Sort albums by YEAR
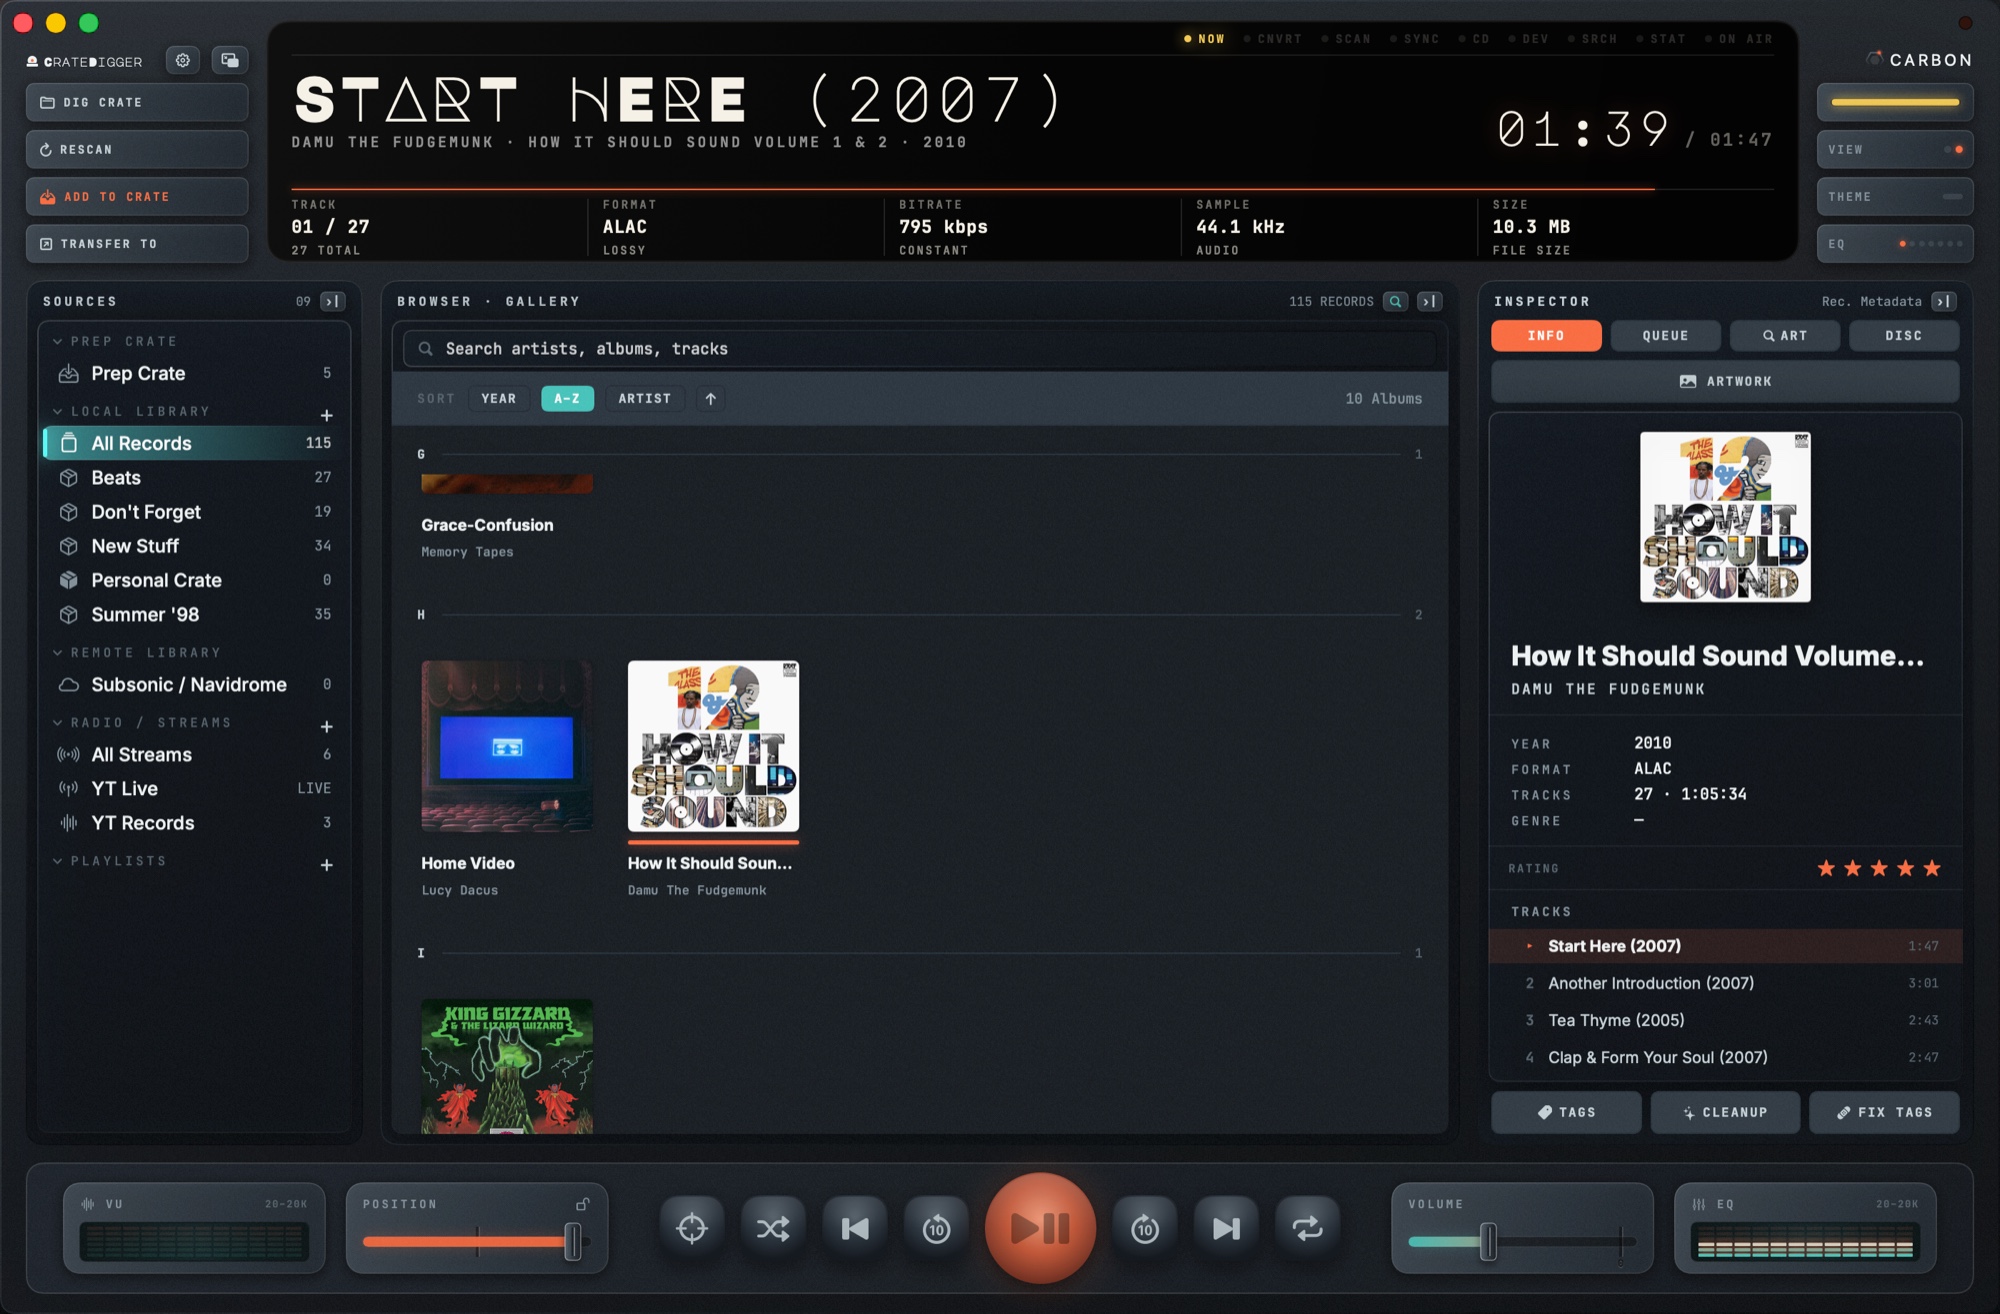Image resolution: width=2000 pixels, height=1314 pixels. click(499, 398)
